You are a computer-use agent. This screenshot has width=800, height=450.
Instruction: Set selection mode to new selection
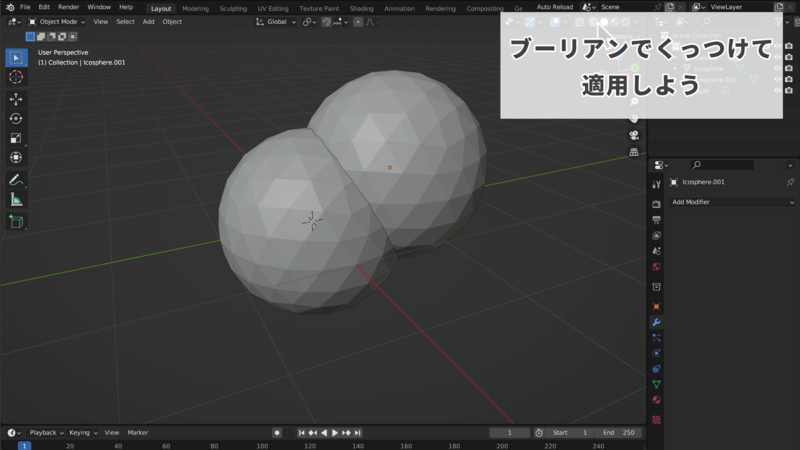point(30,37)
